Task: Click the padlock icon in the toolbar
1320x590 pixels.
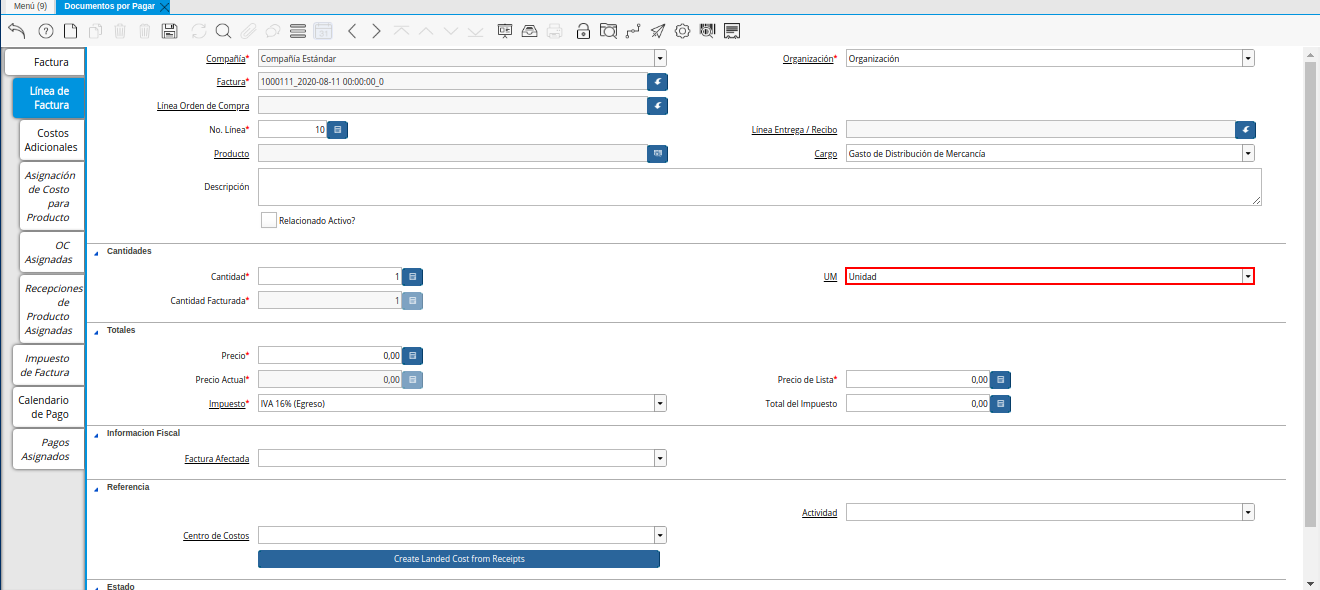Action: [x=583, y=31]
